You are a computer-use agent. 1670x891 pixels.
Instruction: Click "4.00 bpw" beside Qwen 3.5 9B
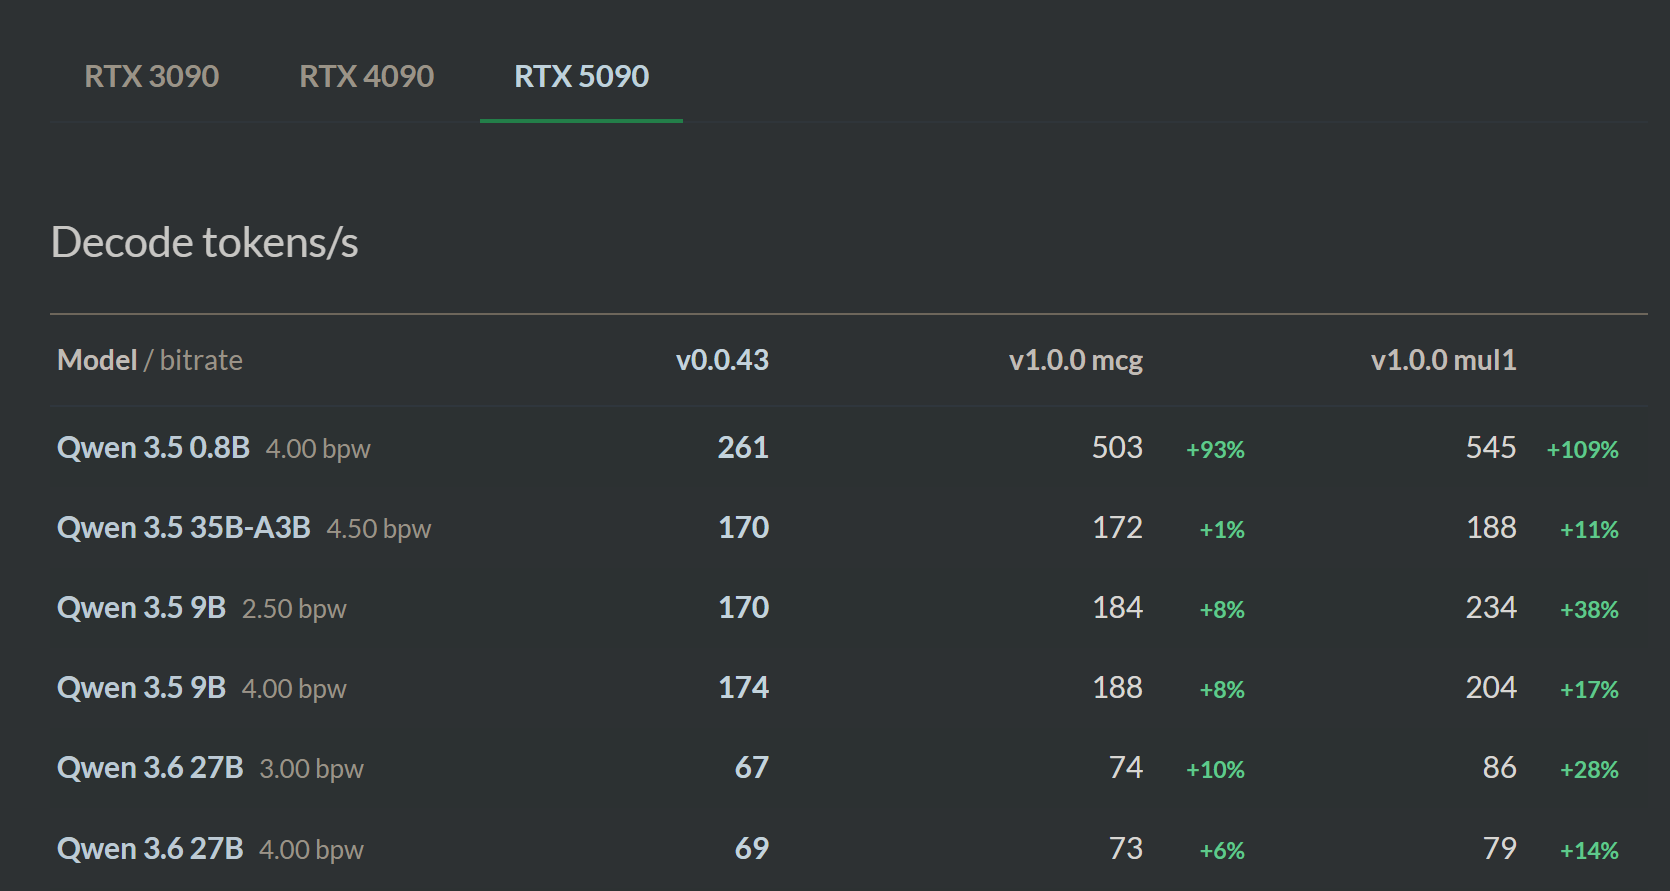coord(294,689)
